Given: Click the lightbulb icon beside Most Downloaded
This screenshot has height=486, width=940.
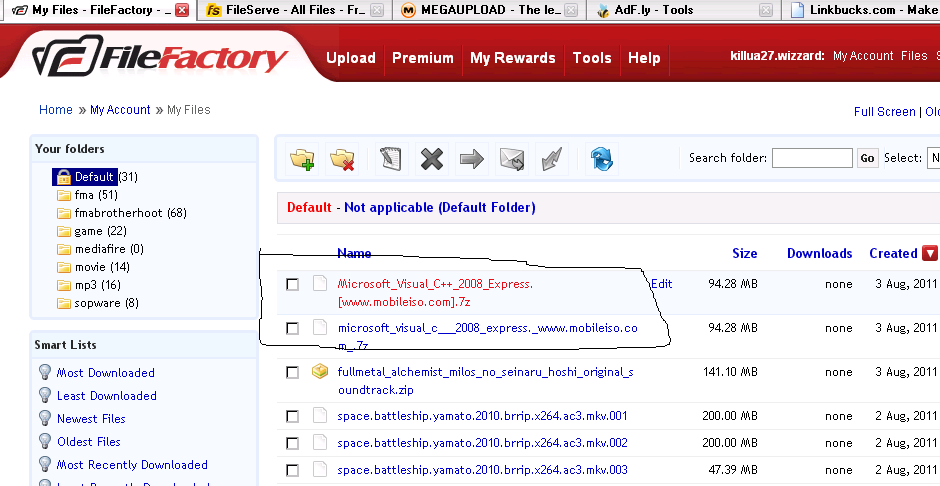Looking at the screenshot, I should [x=45, y=372].
